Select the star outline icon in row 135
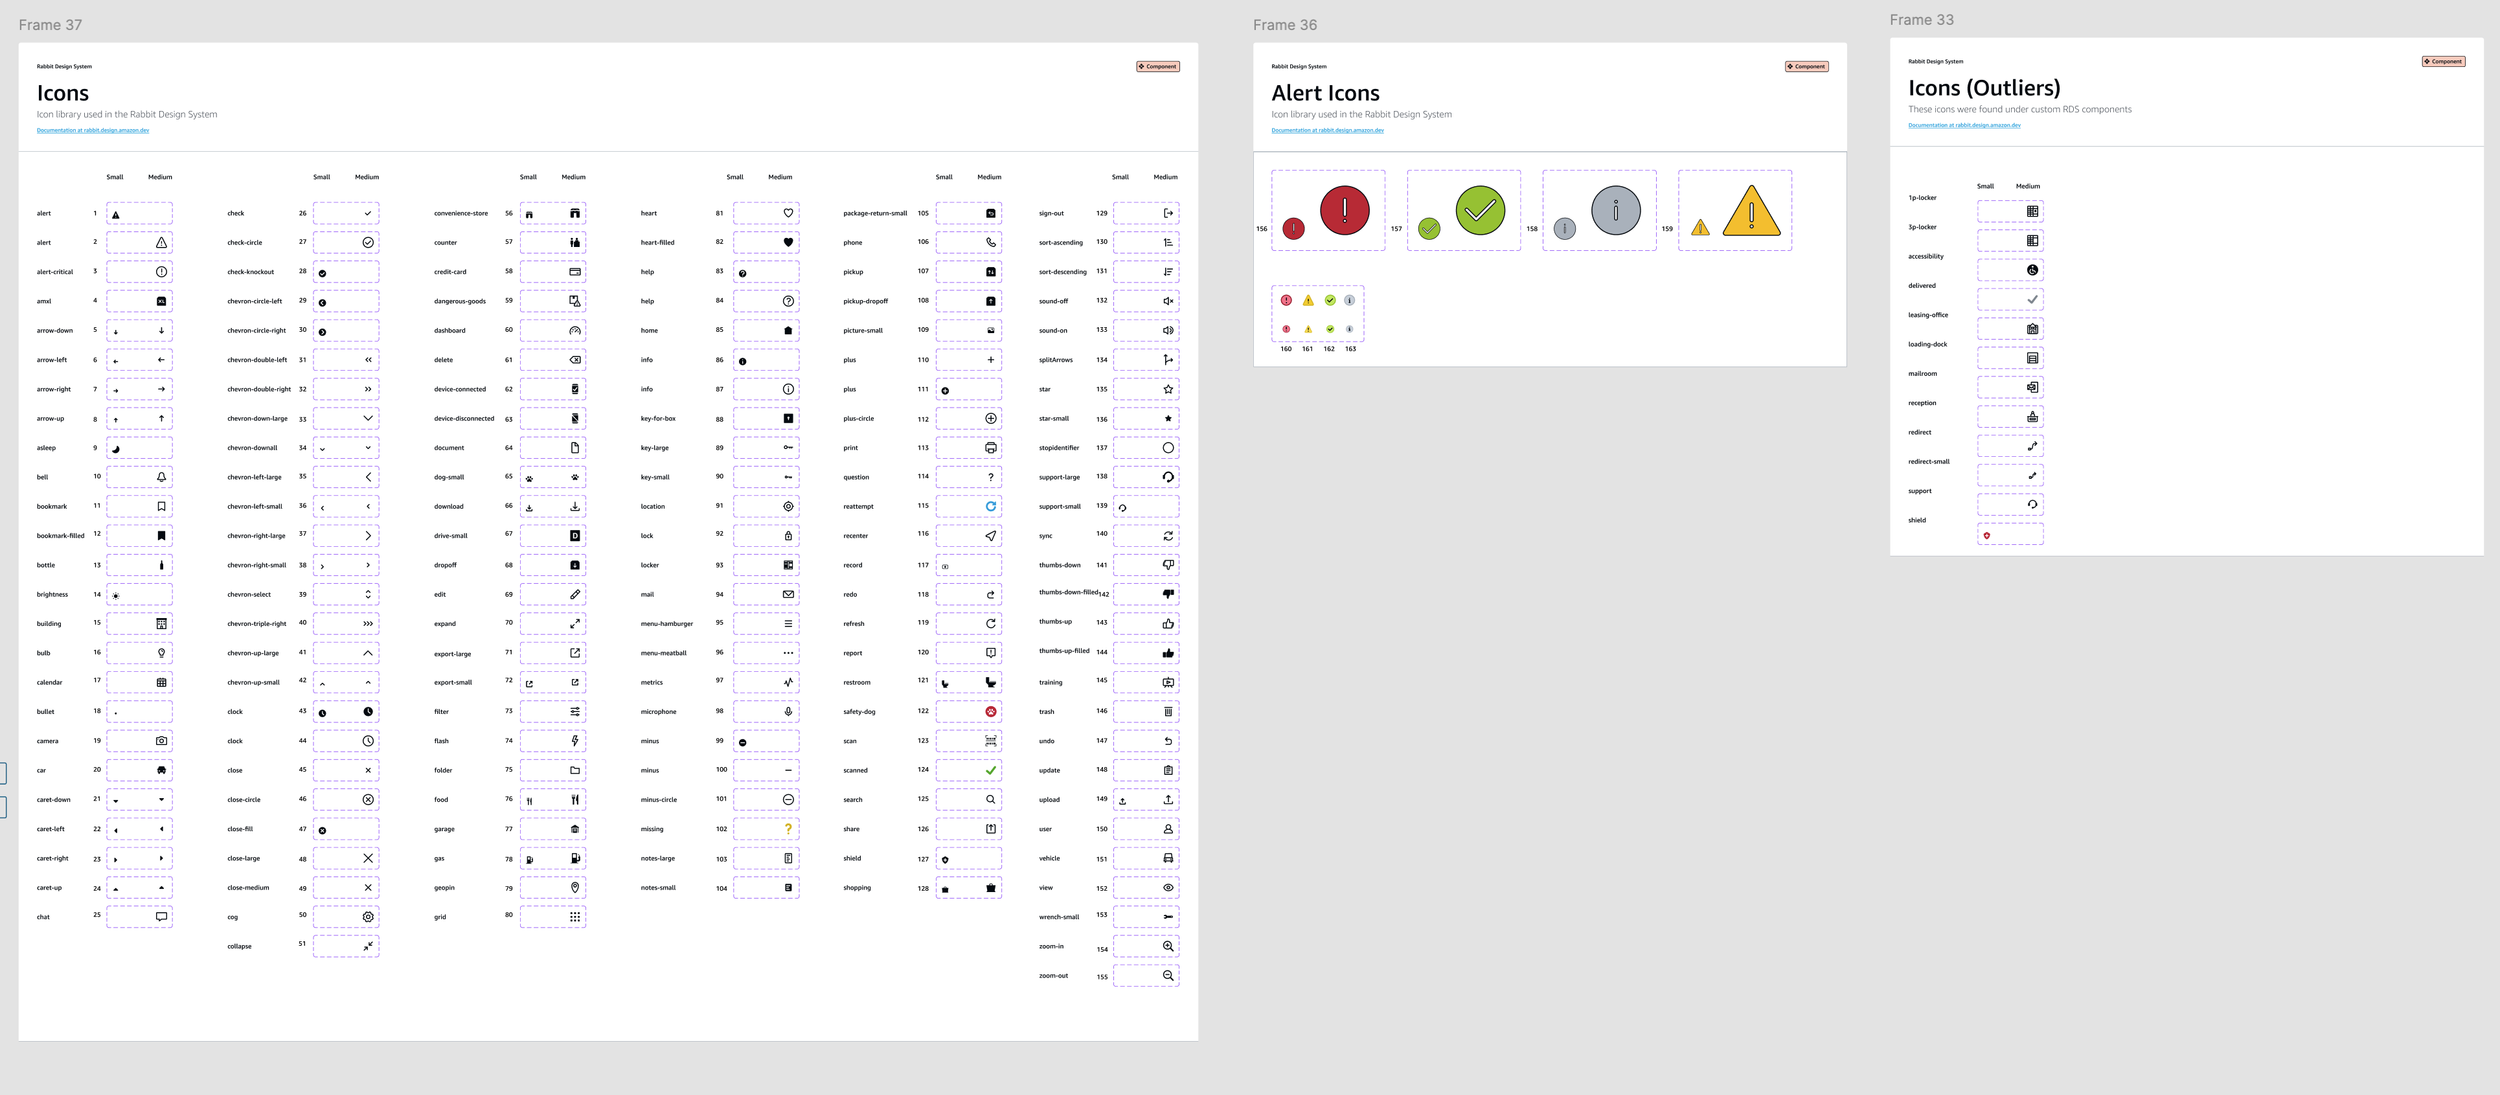The image size is (2500, 1095). pyautogui.click(x=1168, y=389)
